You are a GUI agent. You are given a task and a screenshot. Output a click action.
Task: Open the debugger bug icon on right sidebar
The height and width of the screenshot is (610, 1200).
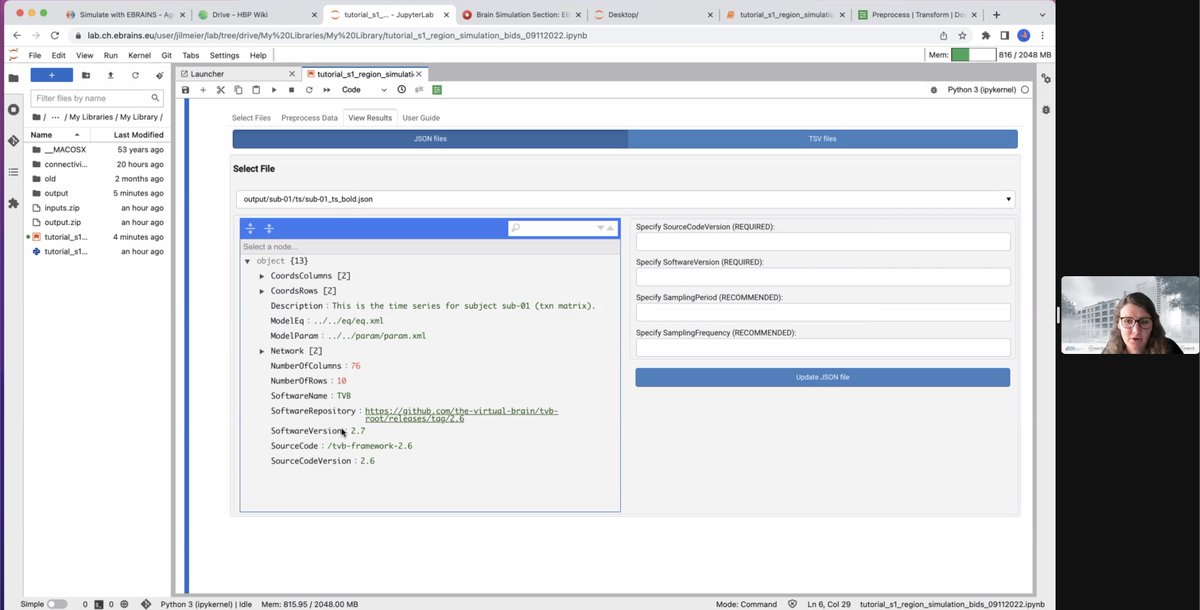pyautogui.click(x=1046, y=109)
